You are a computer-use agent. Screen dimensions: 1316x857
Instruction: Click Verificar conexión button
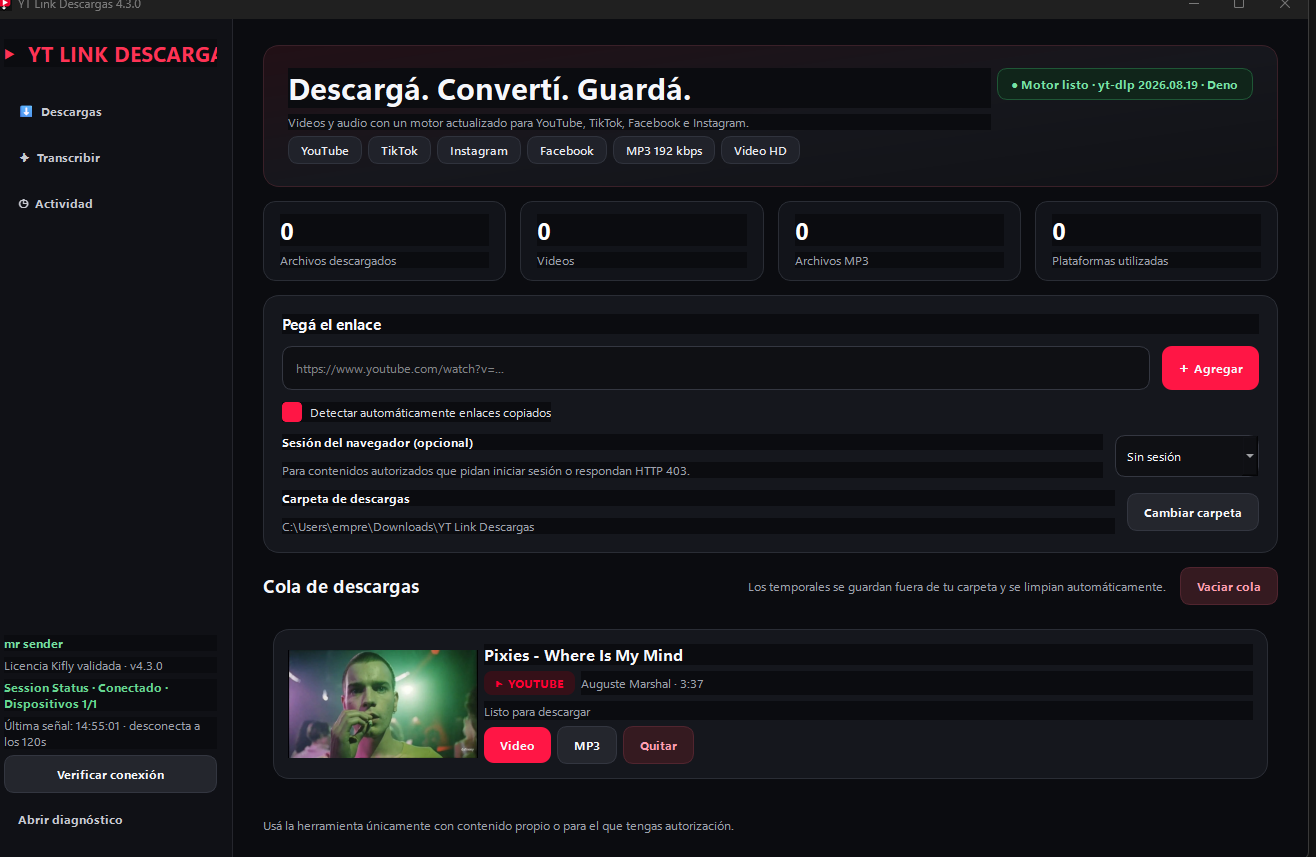tap(110, 774)
